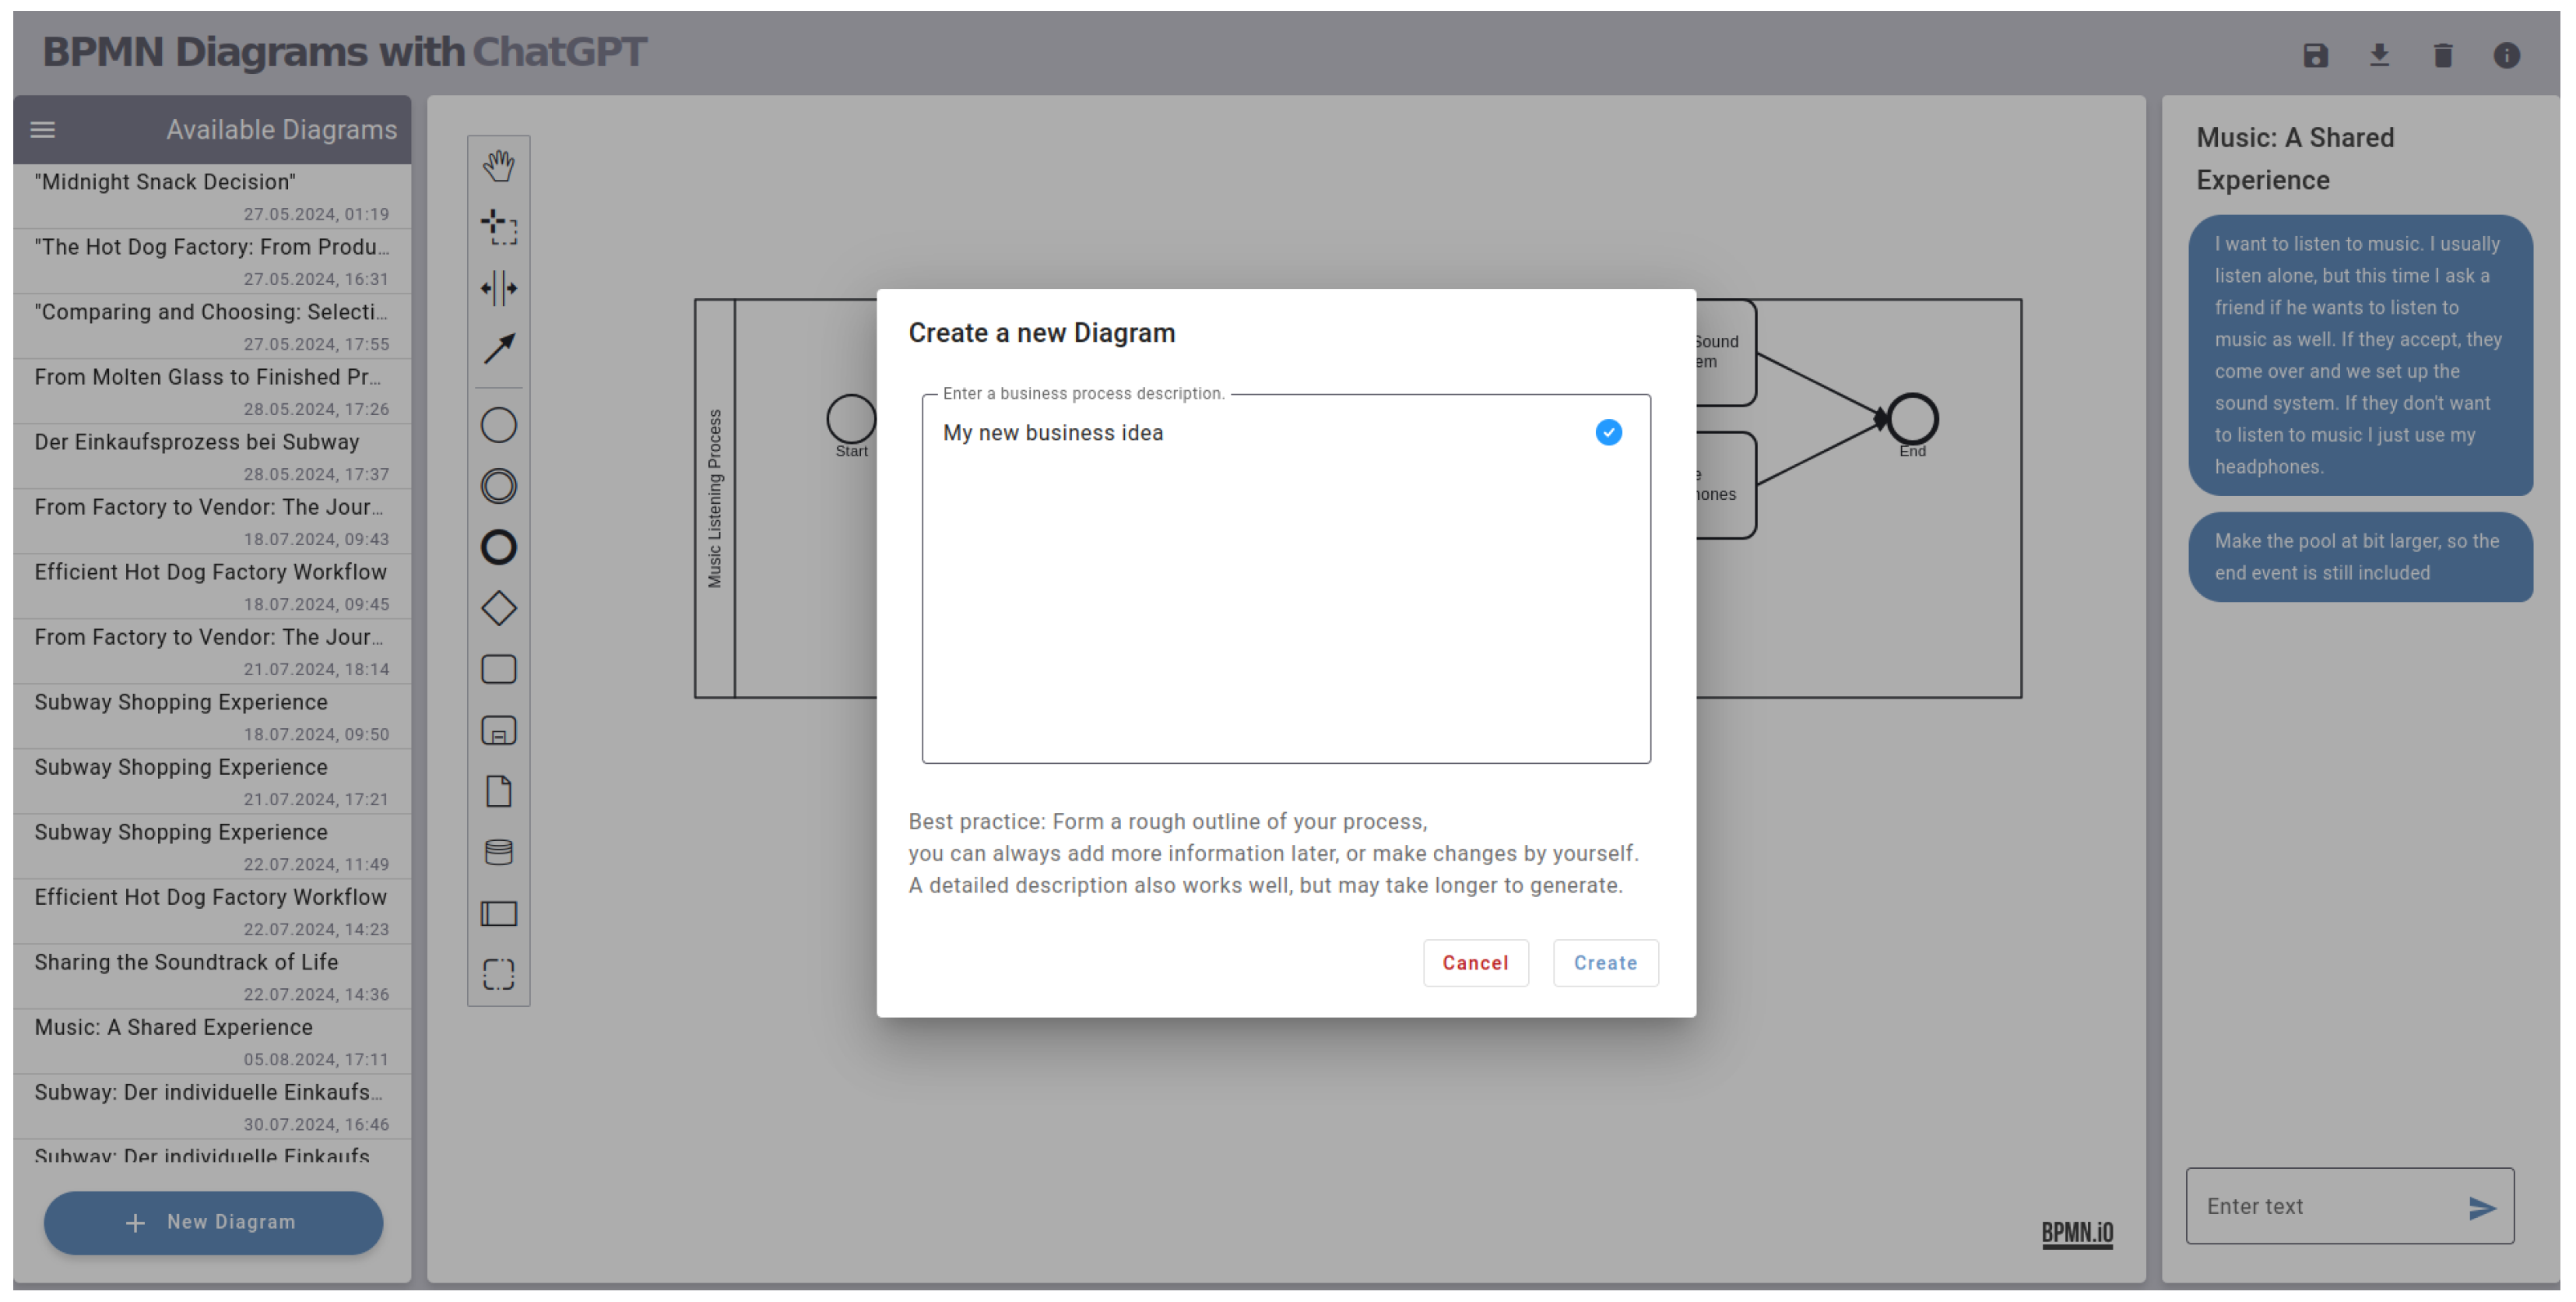The height and width of the screenshot is (1302, 2576).
Task: Activate the lasso selection tool
Action: (x=498, y=227)
